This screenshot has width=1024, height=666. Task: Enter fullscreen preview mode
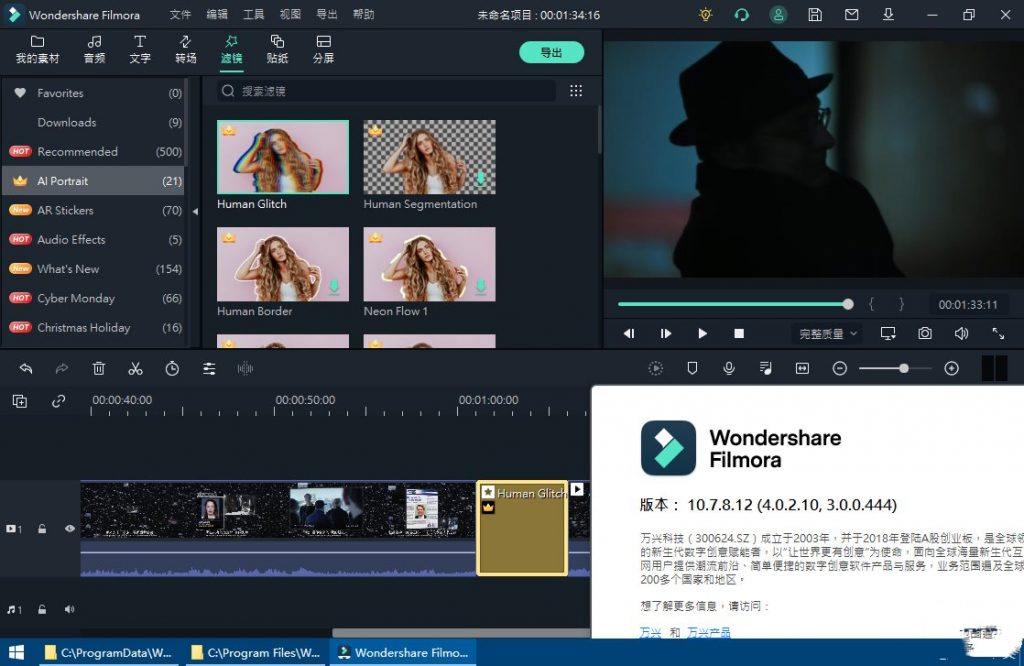(998, 334)
